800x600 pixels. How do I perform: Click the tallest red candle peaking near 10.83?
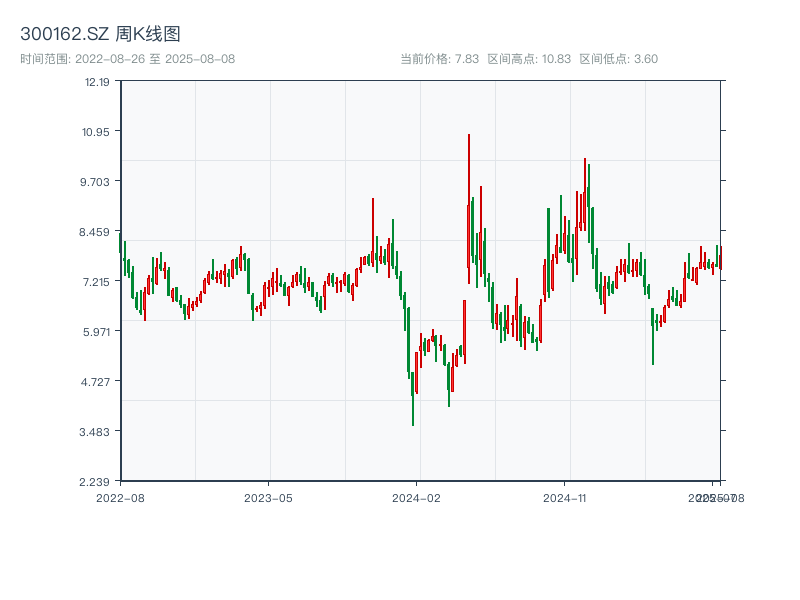[469, 209]
